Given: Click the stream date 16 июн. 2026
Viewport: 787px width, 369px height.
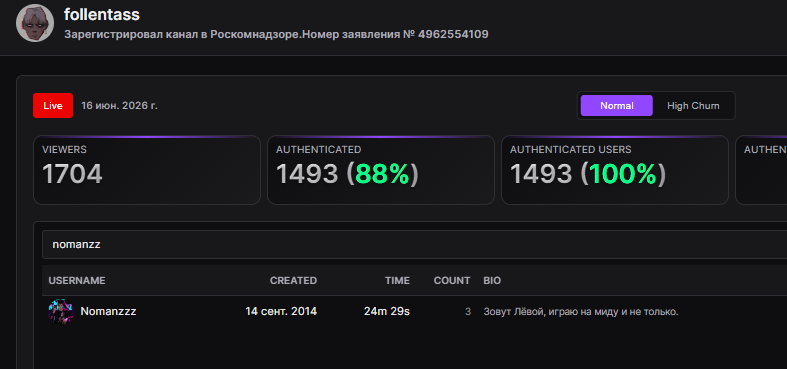Looking at the screenshot, I should pyautogui.click(x=119, y=106).
